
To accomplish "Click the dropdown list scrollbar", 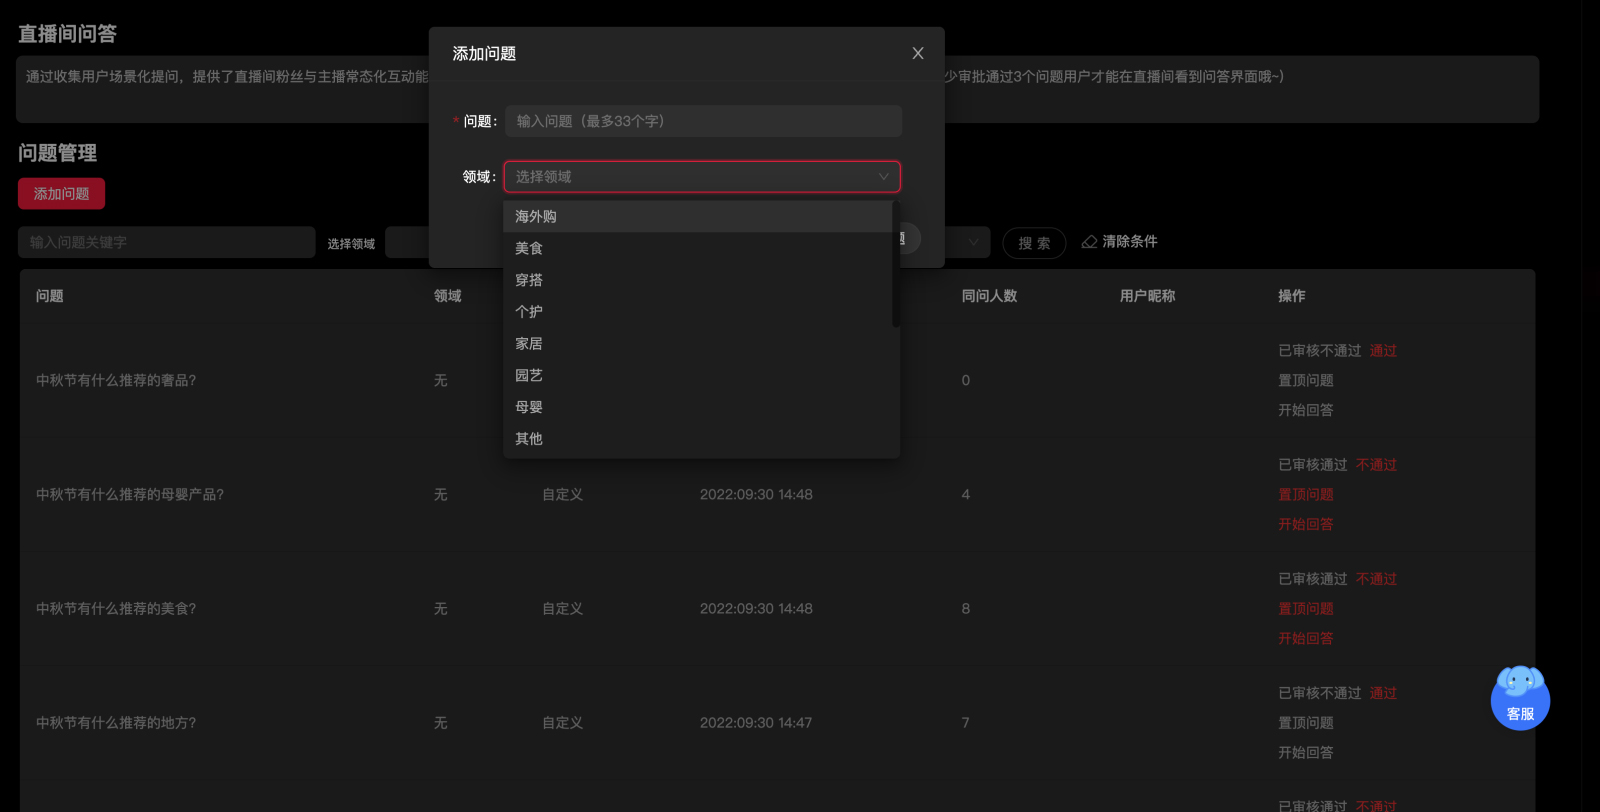I will coord(896,264).
